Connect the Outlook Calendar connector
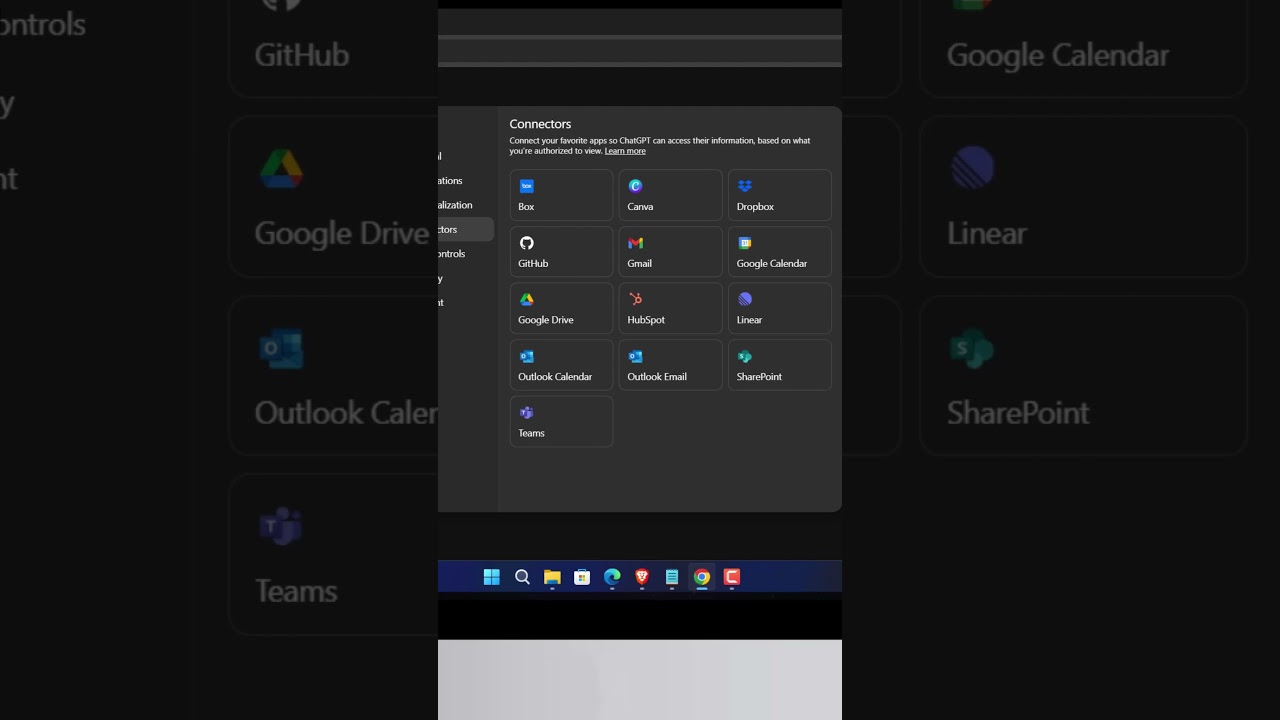This screenshot has height=720, width=1280. tap(561, 364)
